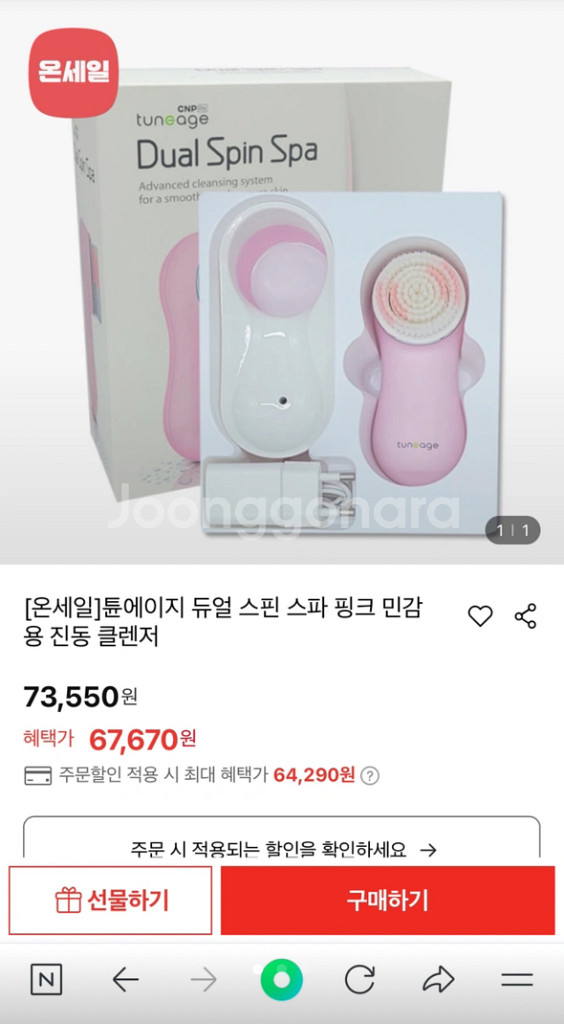The image size is (564, 1024).
Task: Open the browser hamburger menu
Action: tap(518, 979)
